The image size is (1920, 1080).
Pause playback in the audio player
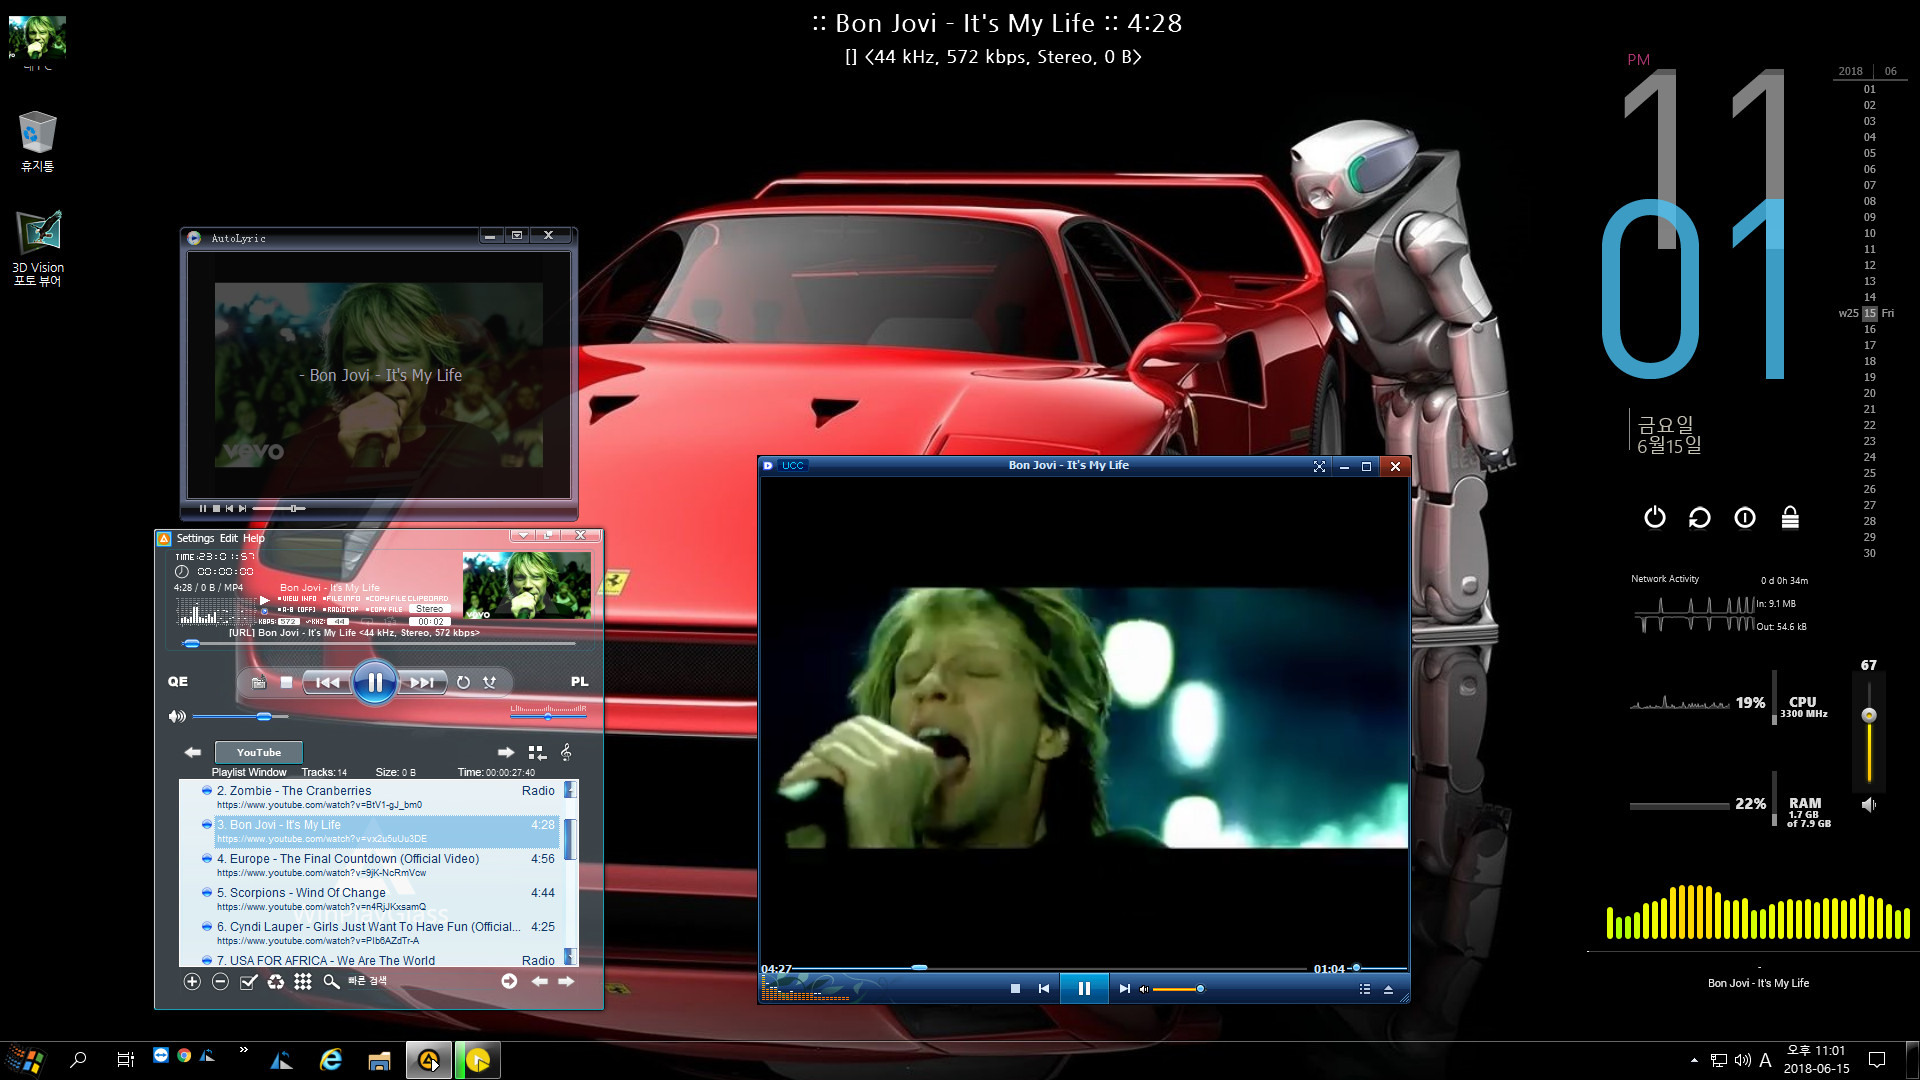(x=375, y=682)
